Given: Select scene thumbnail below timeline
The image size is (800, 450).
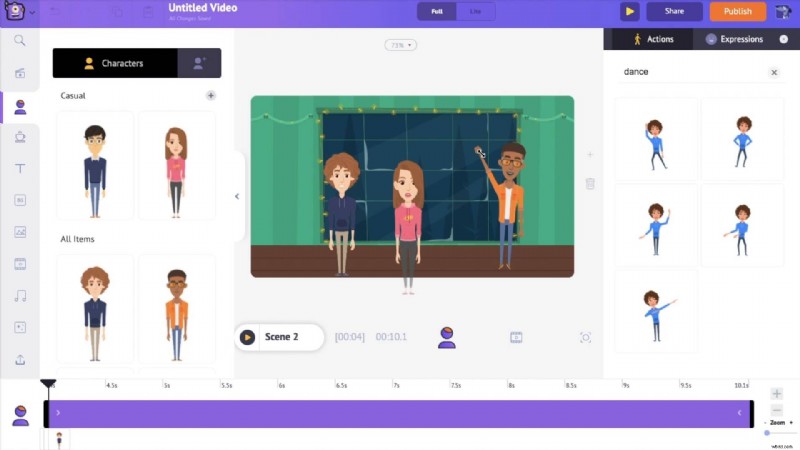Looking at the screenshot, I should [x=59, y=439].
